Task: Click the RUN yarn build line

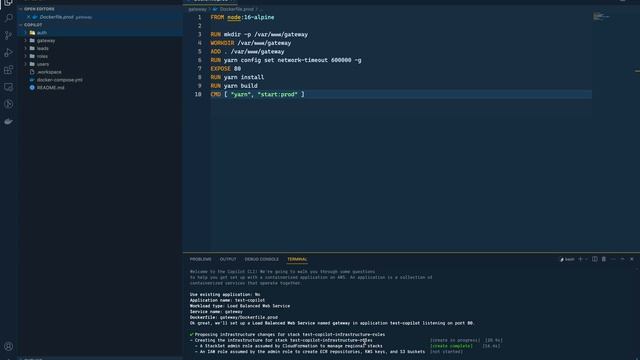Action: (x=234, y=86)
